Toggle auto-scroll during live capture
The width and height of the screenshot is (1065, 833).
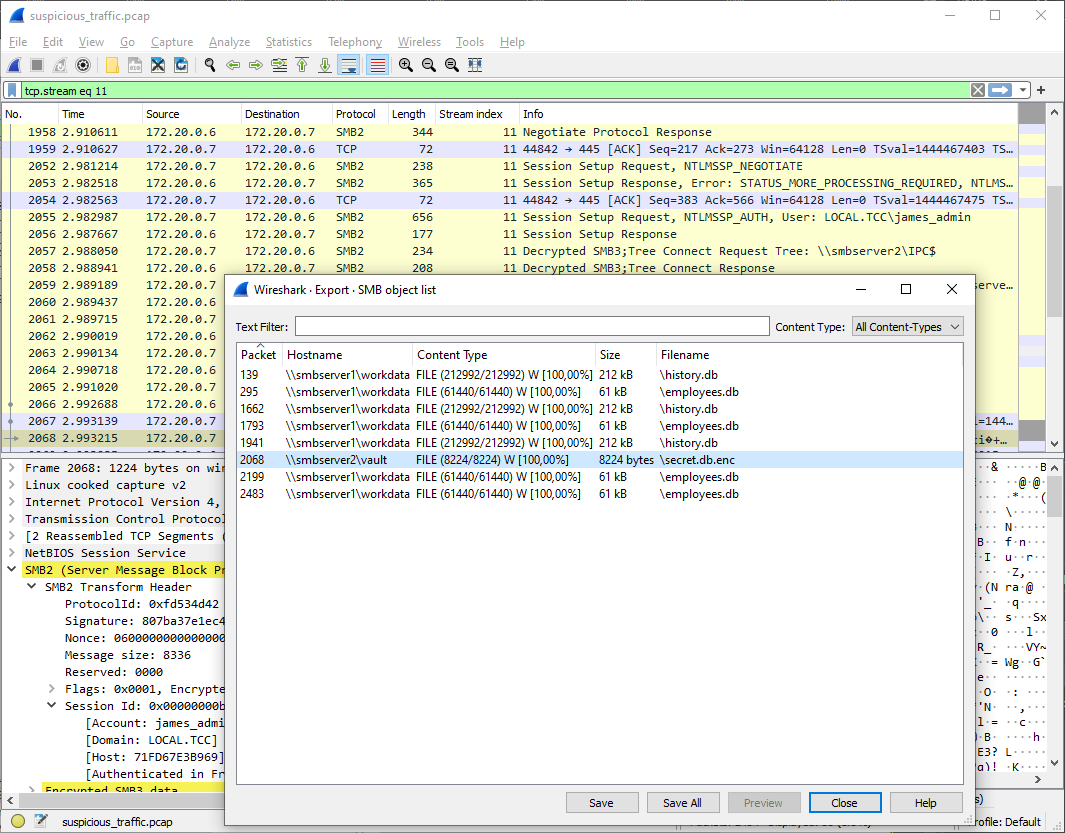click(348, 65)
